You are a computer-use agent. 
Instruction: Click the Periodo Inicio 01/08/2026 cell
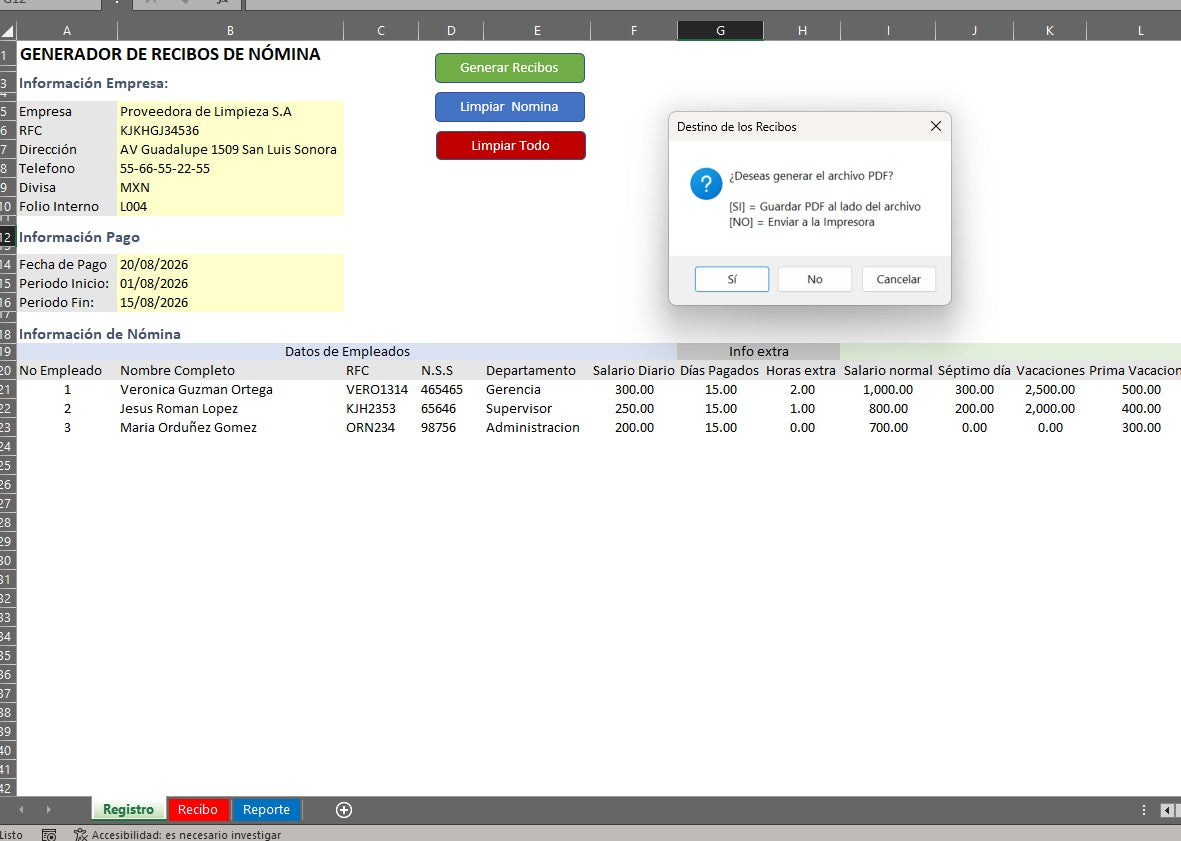[x=230, y=283]
